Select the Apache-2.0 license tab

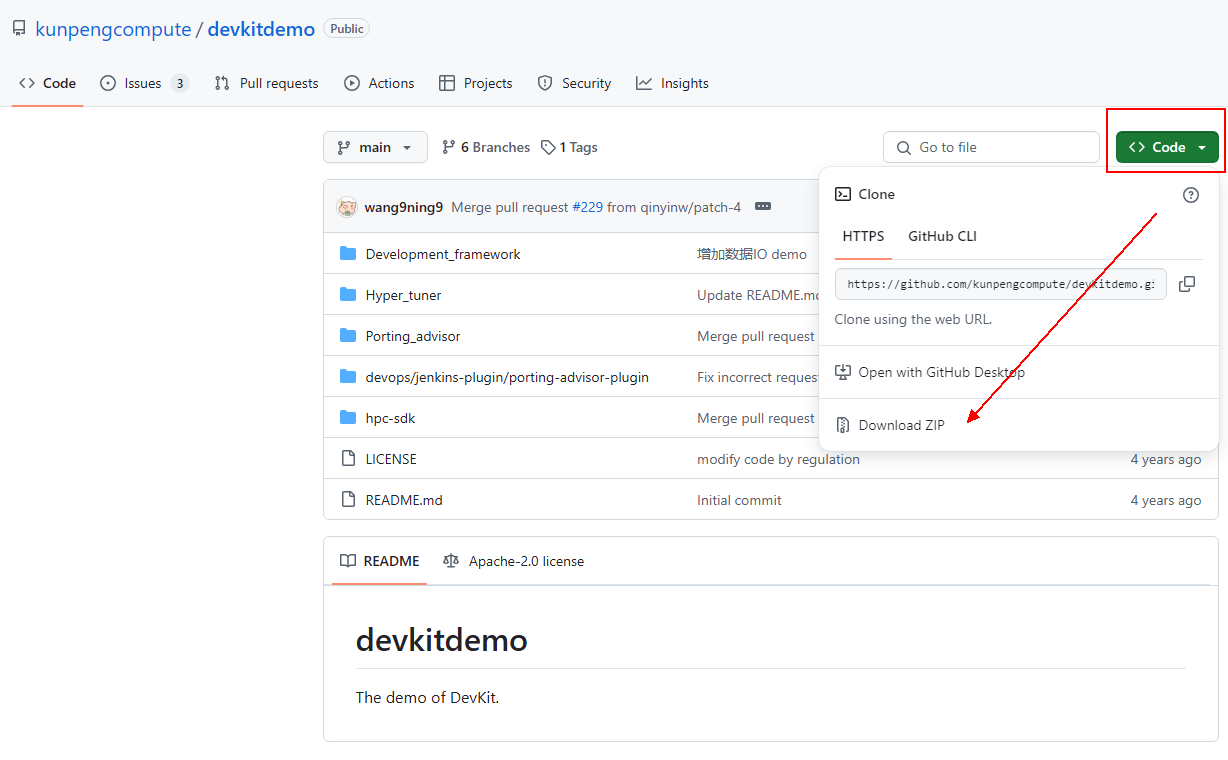(513, 561)
